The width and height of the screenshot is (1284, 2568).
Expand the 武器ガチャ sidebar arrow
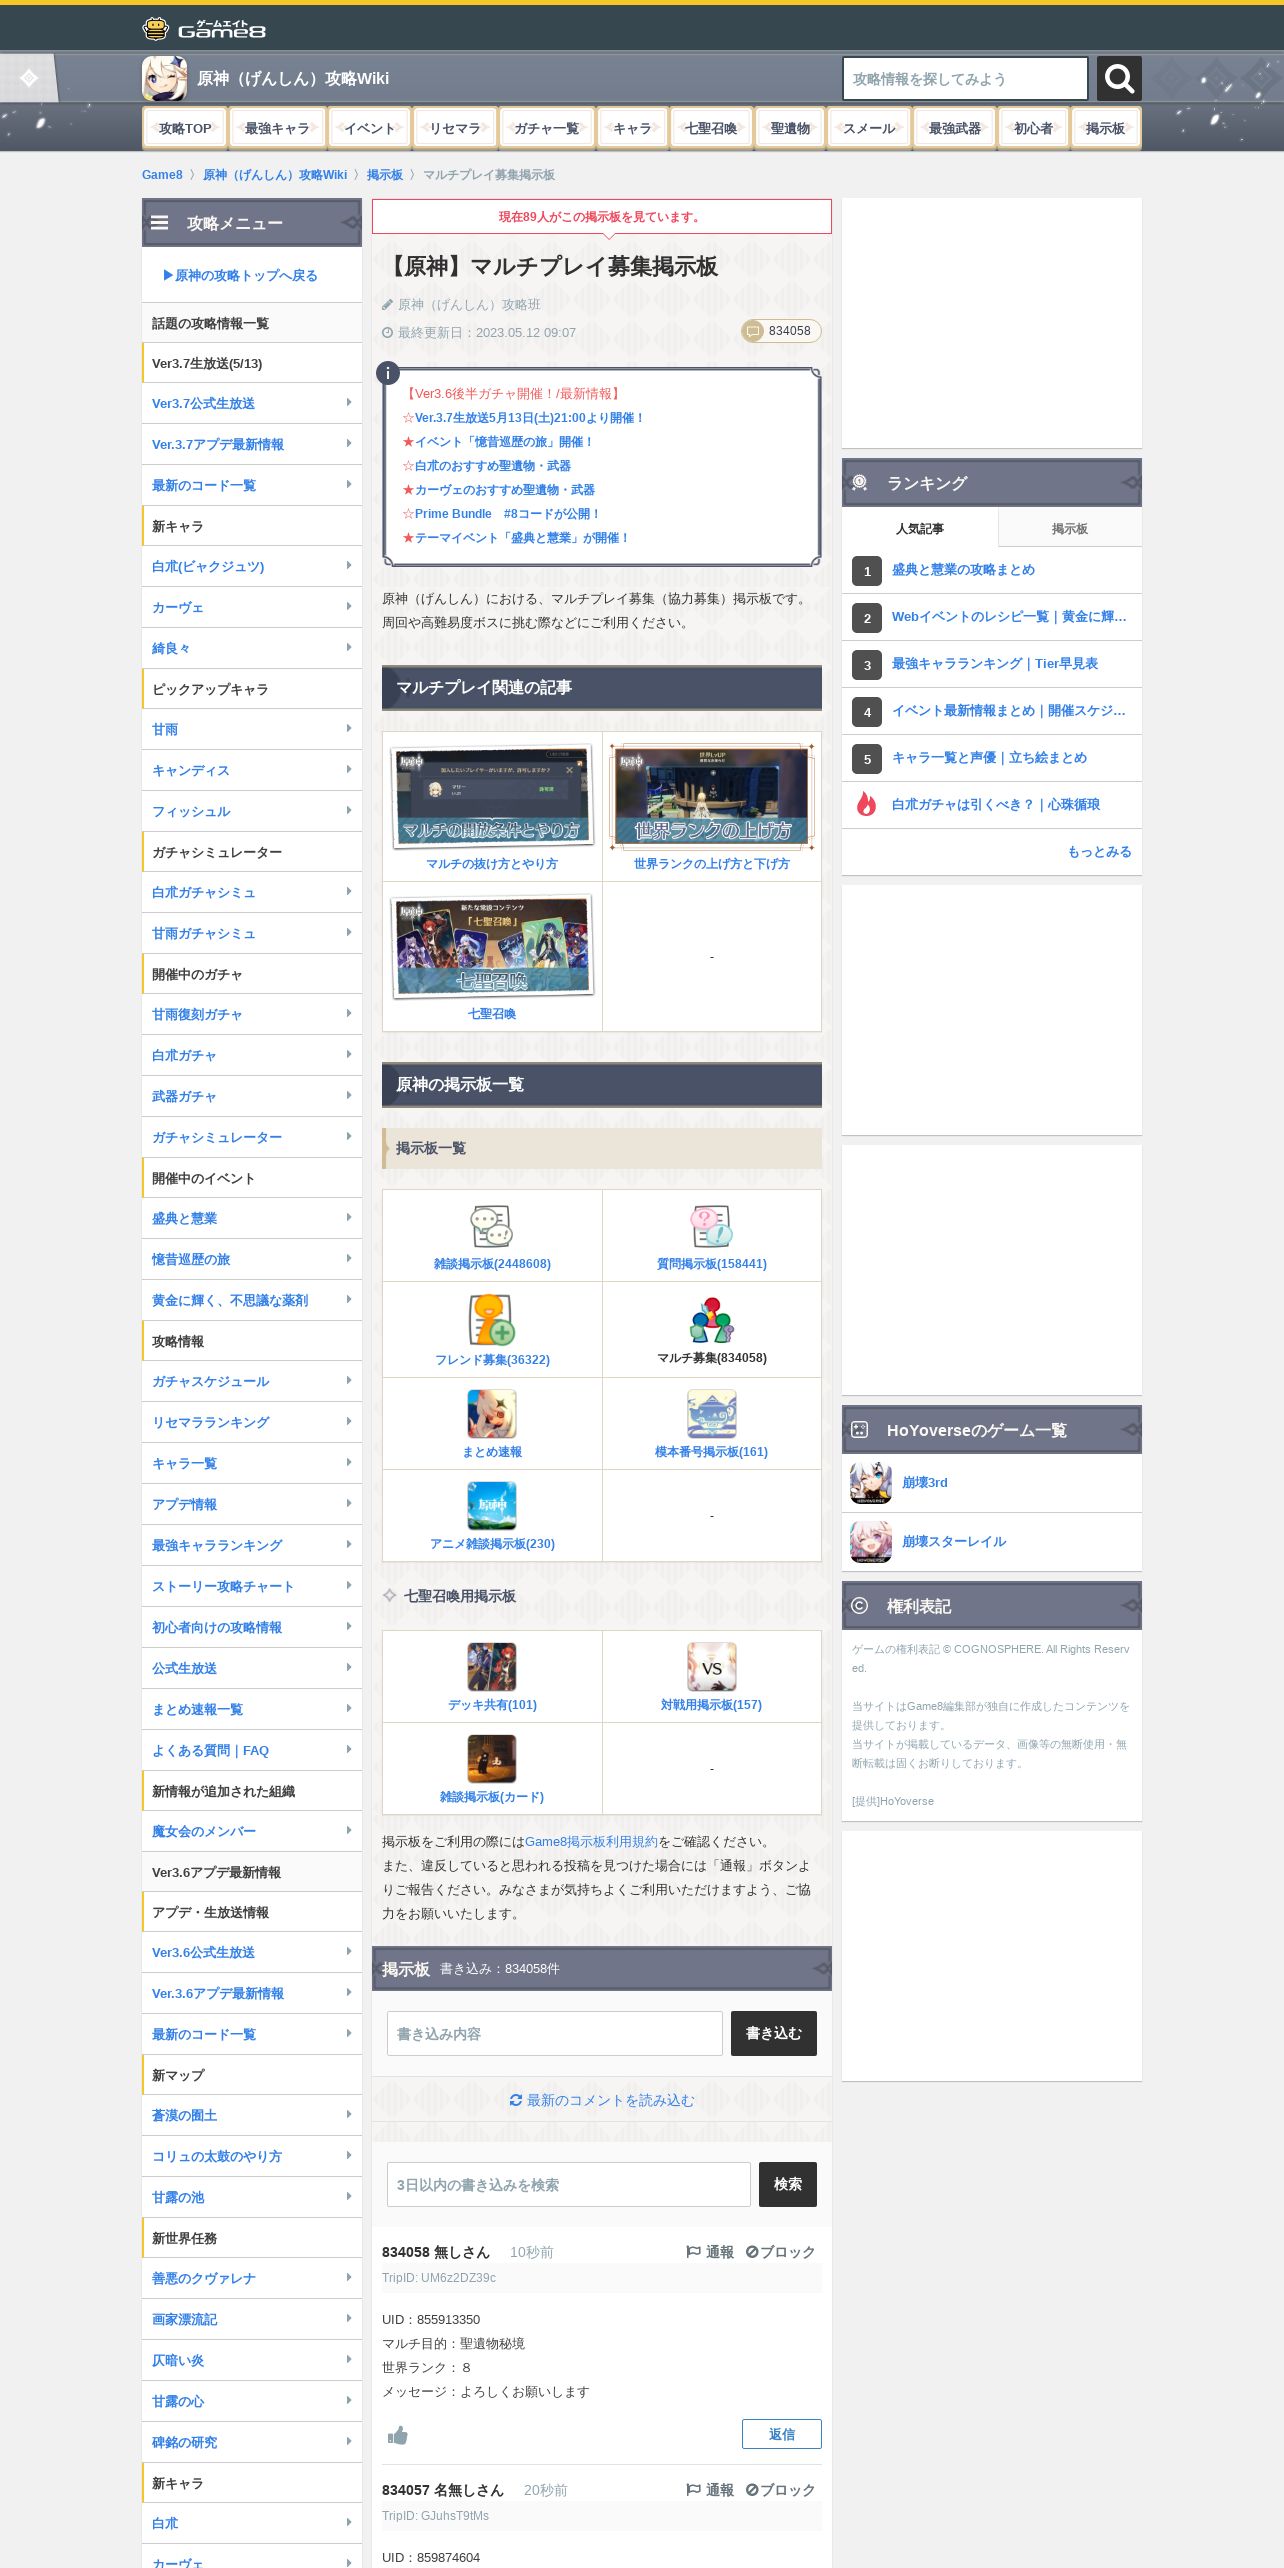349,1095
